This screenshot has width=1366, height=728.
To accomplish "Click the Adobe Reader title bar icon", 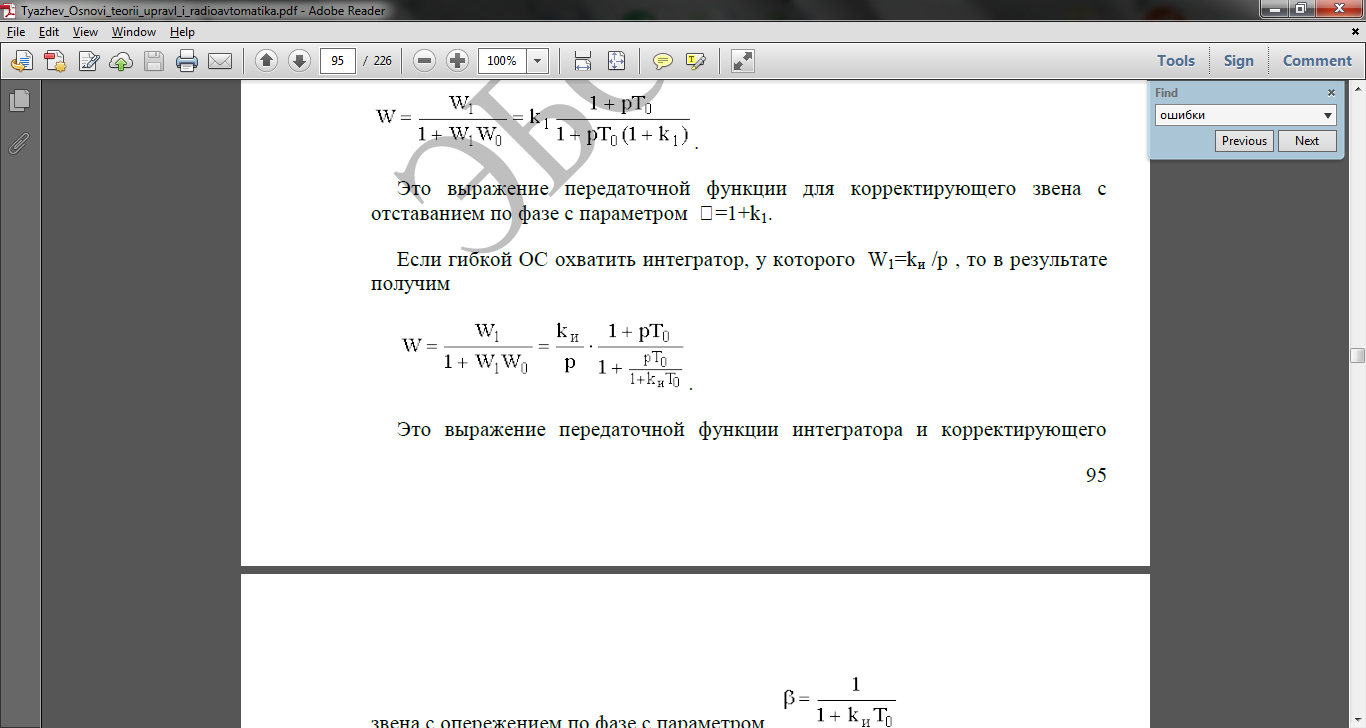I will 10,10.
